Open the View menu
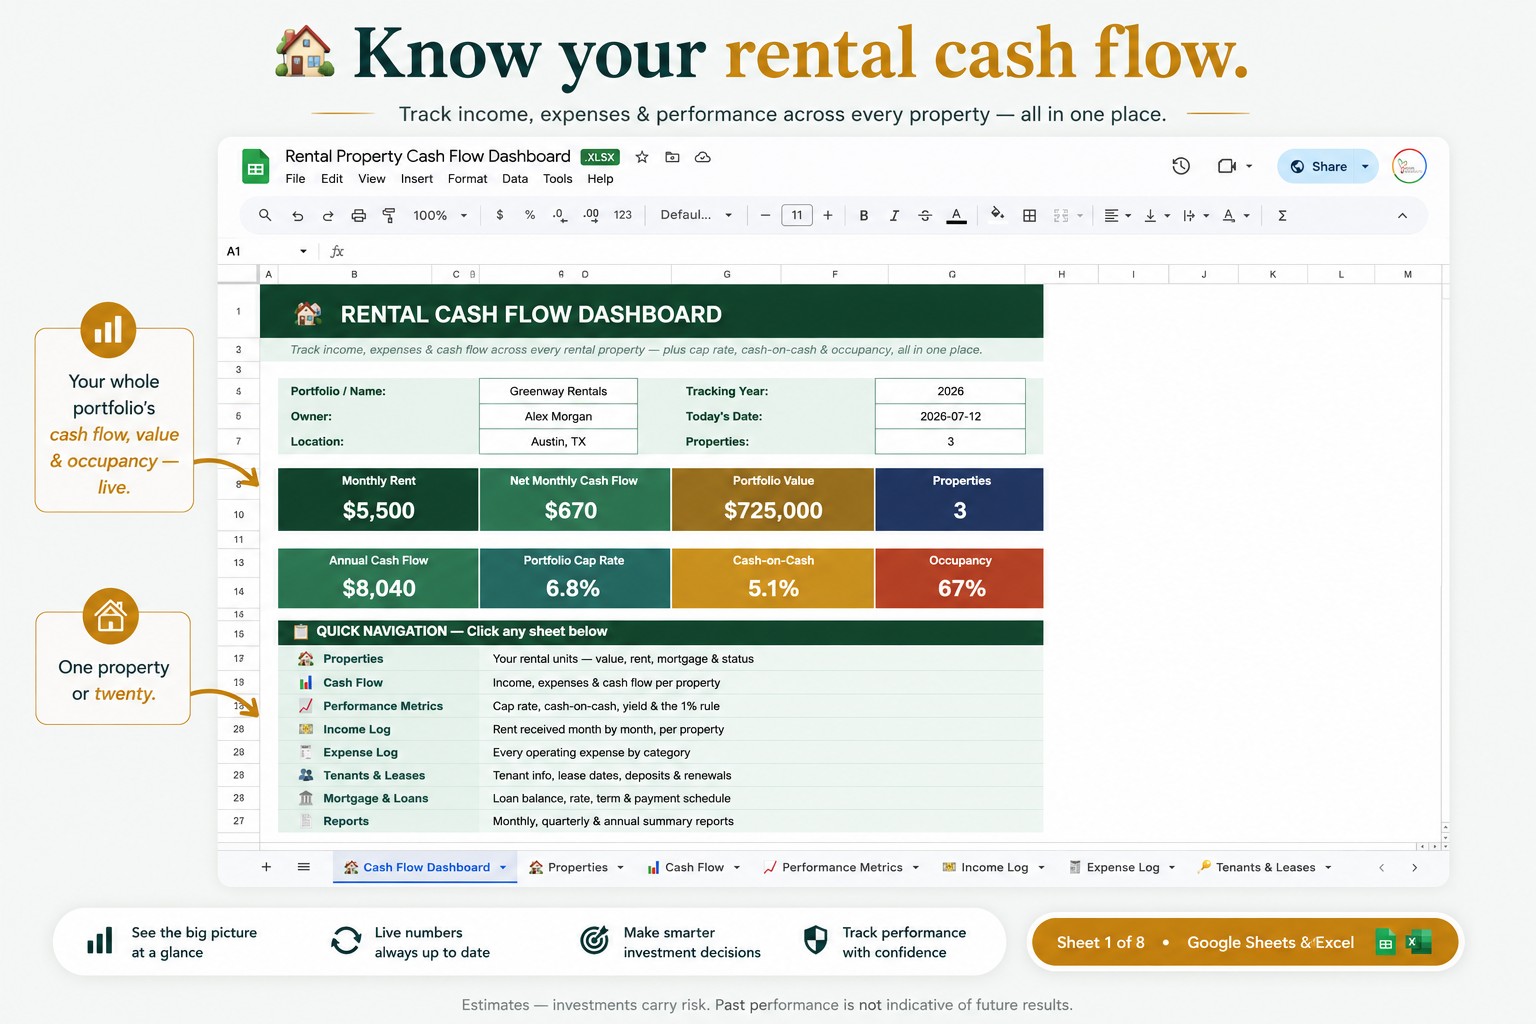The height and width of the screenshot is (1024, 1536). click(x=372, y=179)
